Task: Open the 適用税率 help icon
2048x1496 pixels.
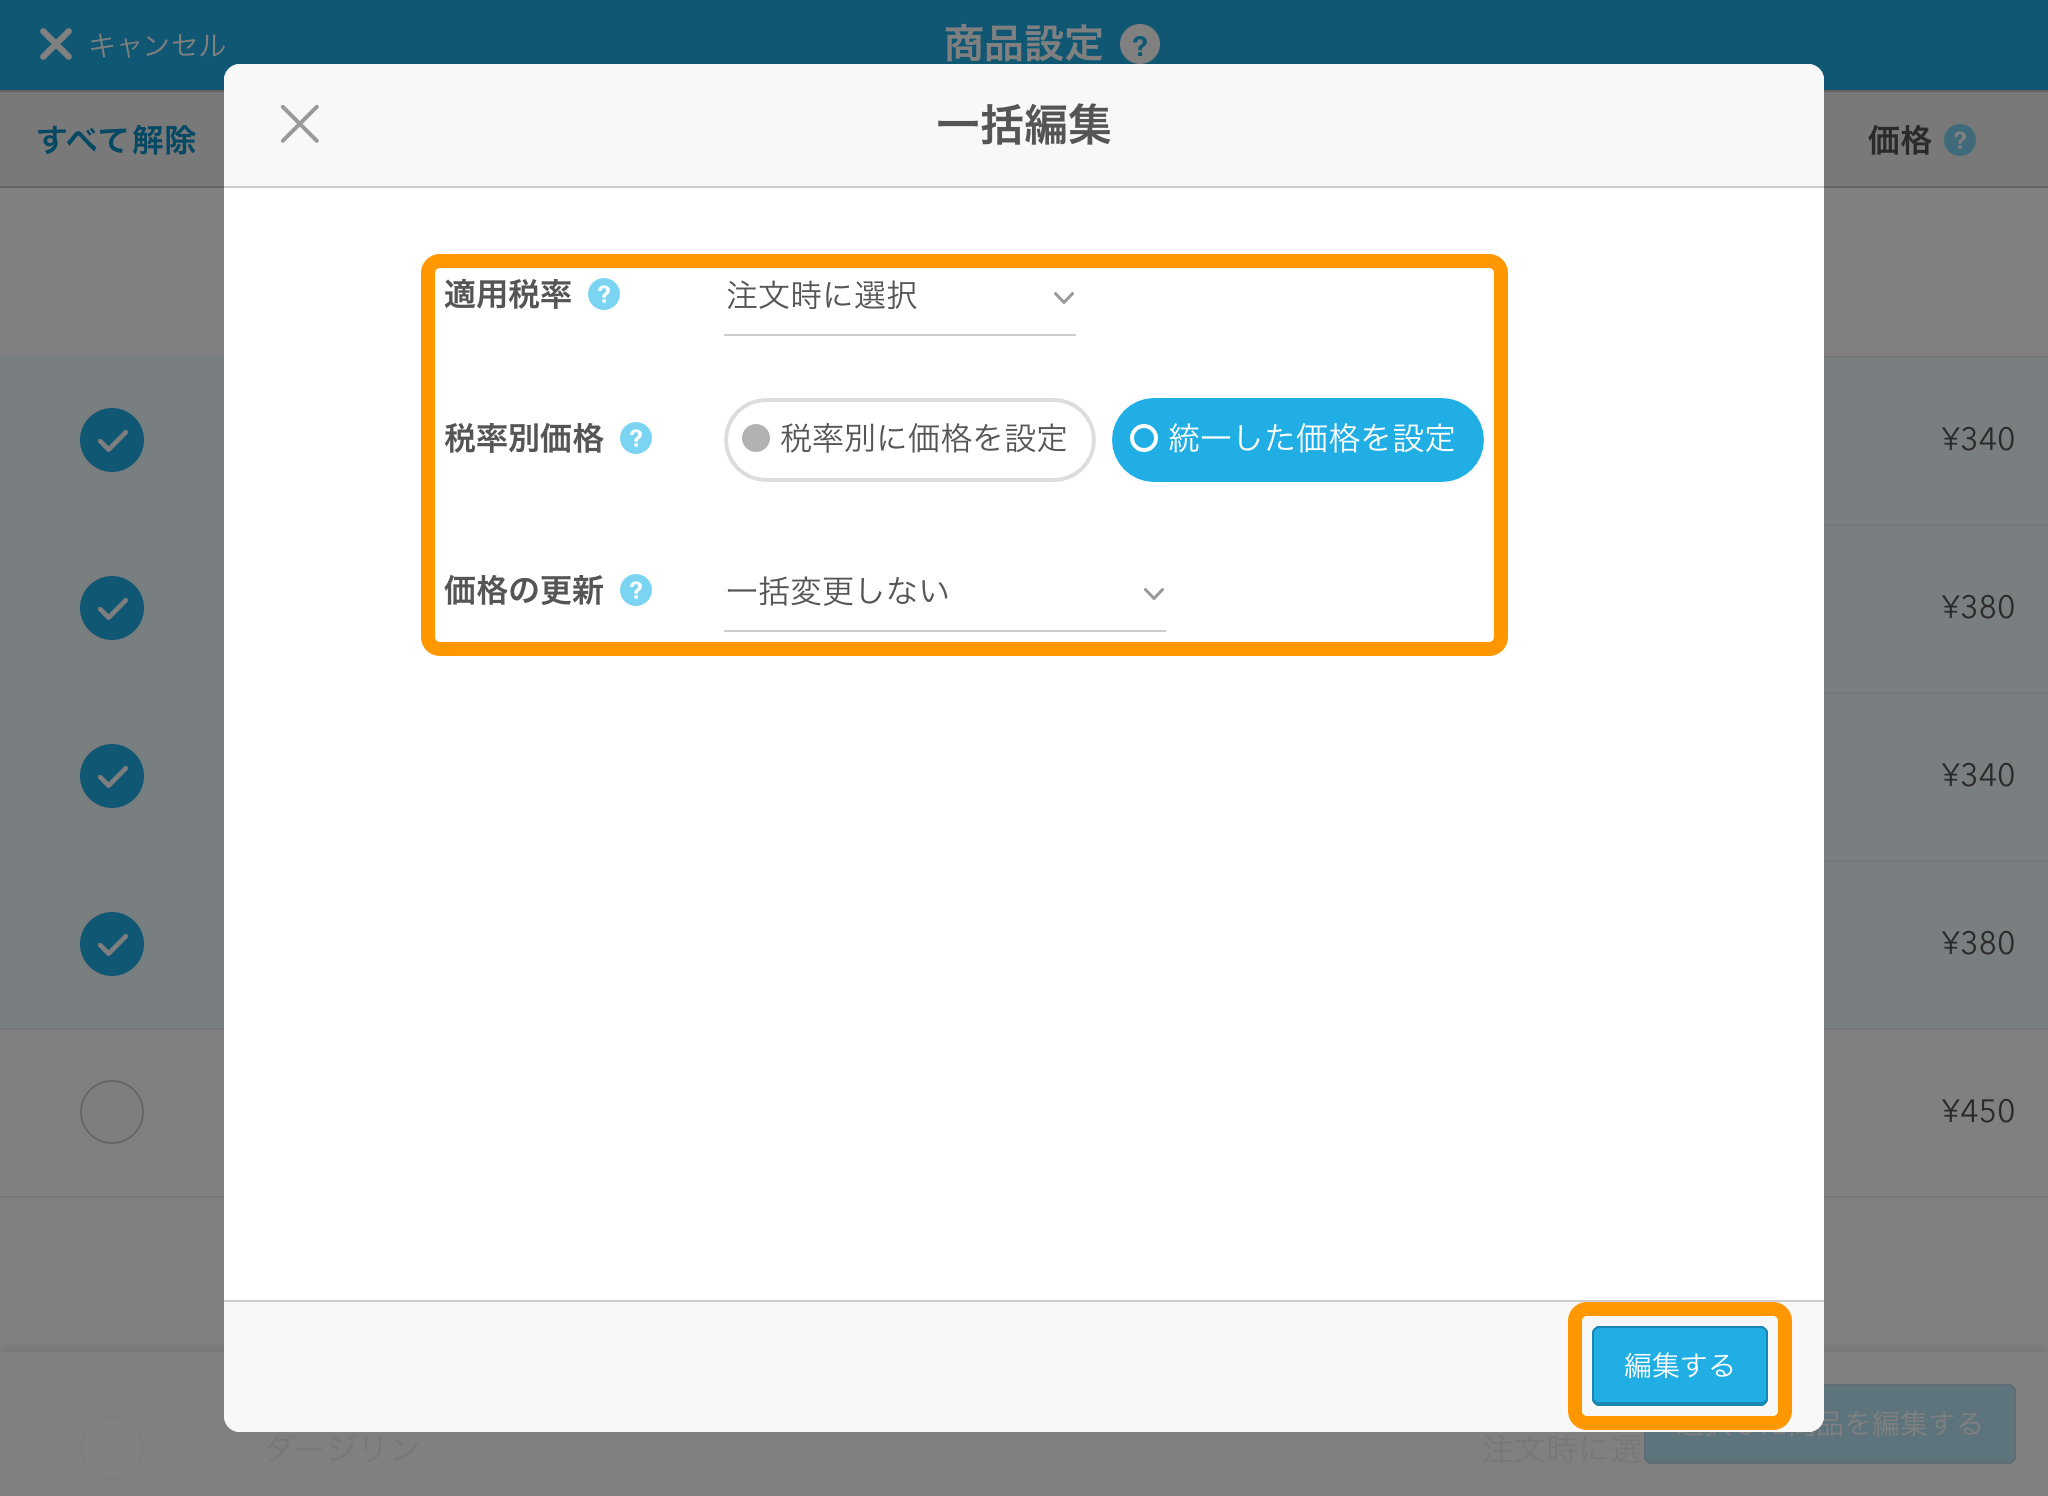Action: [x=605, y=294]
